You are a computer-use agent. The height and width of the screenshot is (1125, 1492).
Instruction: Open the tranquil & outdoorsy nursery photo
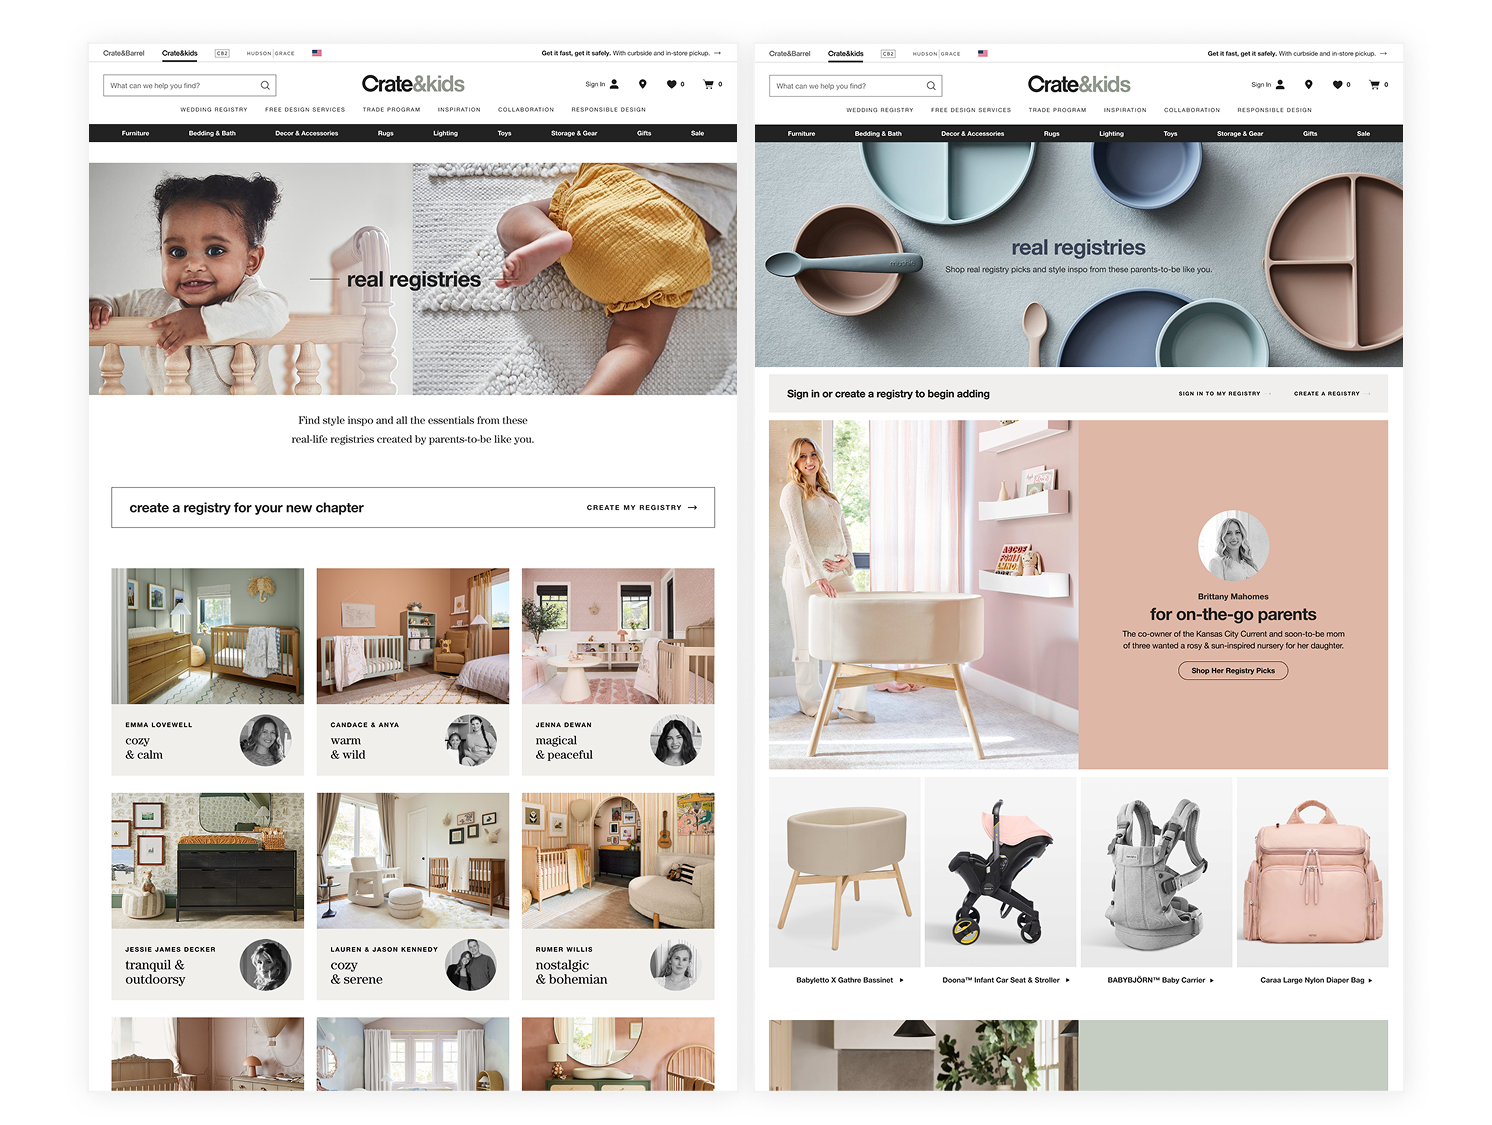(x=207, y=861)
